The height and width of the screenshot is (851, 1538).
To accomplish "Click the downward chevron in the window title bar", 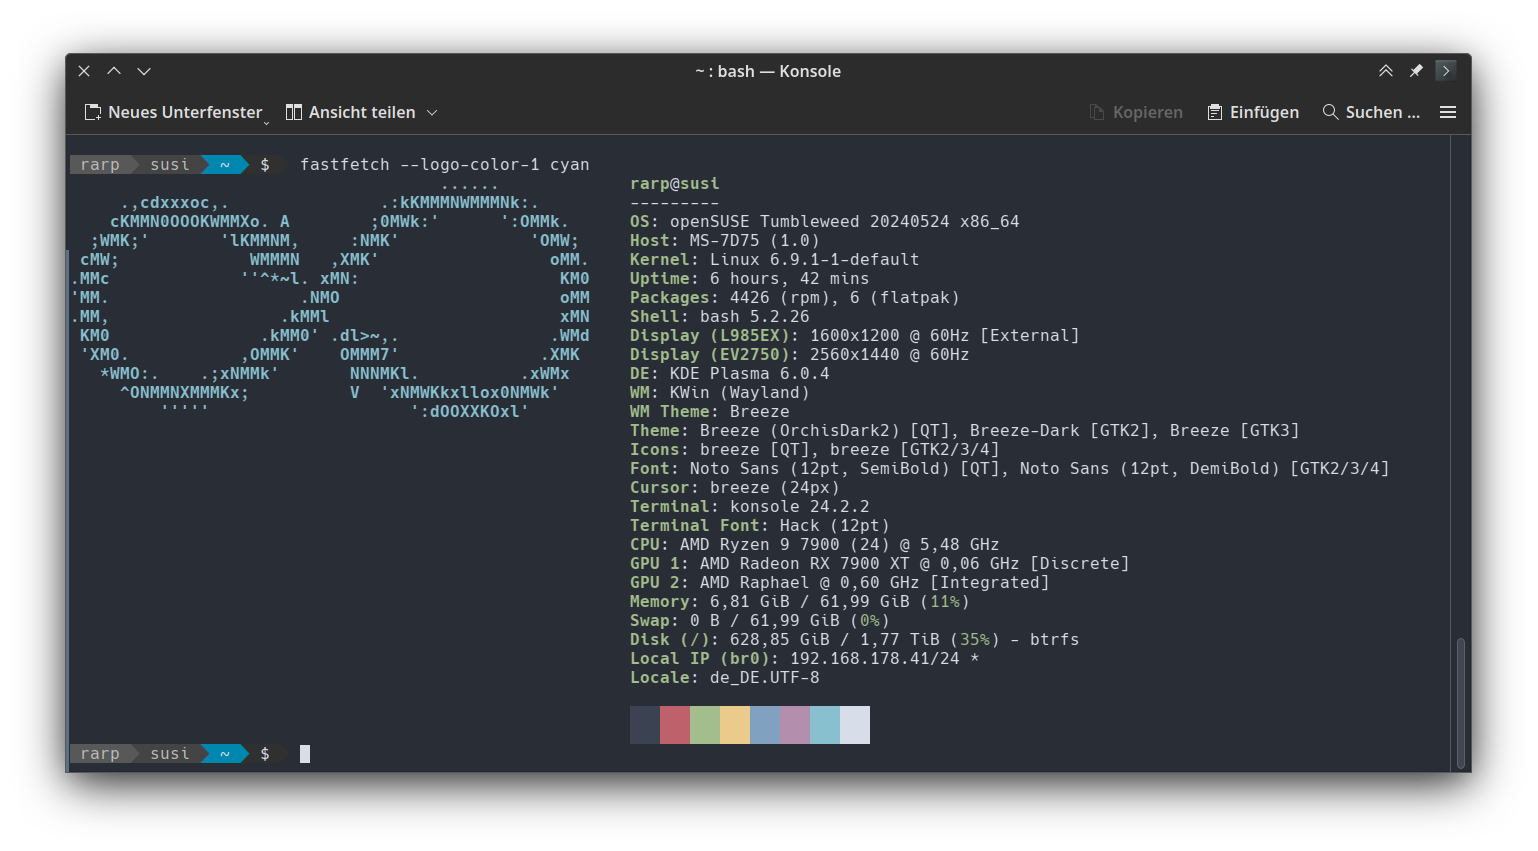I will point(143,71).
